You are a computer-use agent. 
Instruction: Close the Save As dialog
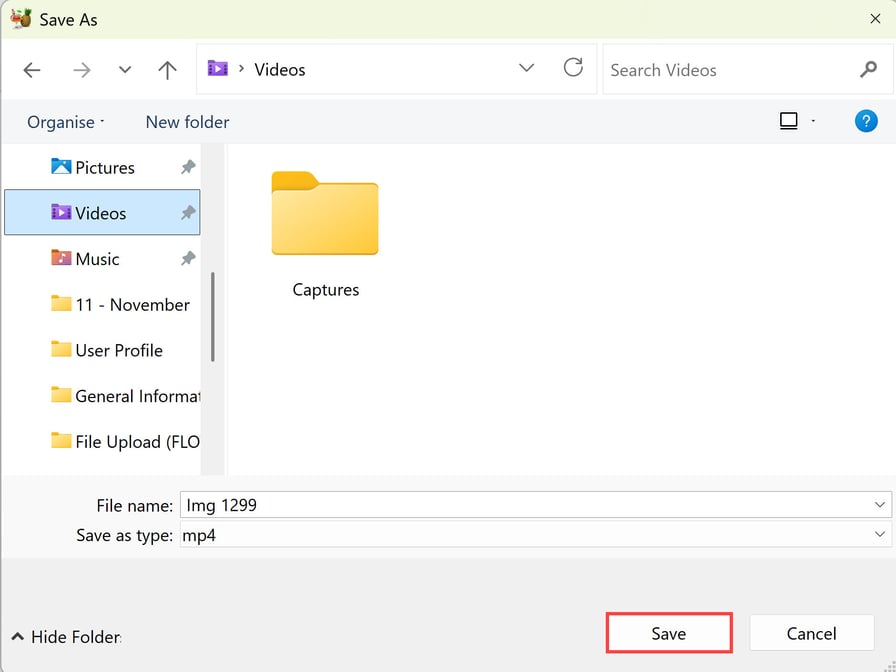(x=875, y=19)
